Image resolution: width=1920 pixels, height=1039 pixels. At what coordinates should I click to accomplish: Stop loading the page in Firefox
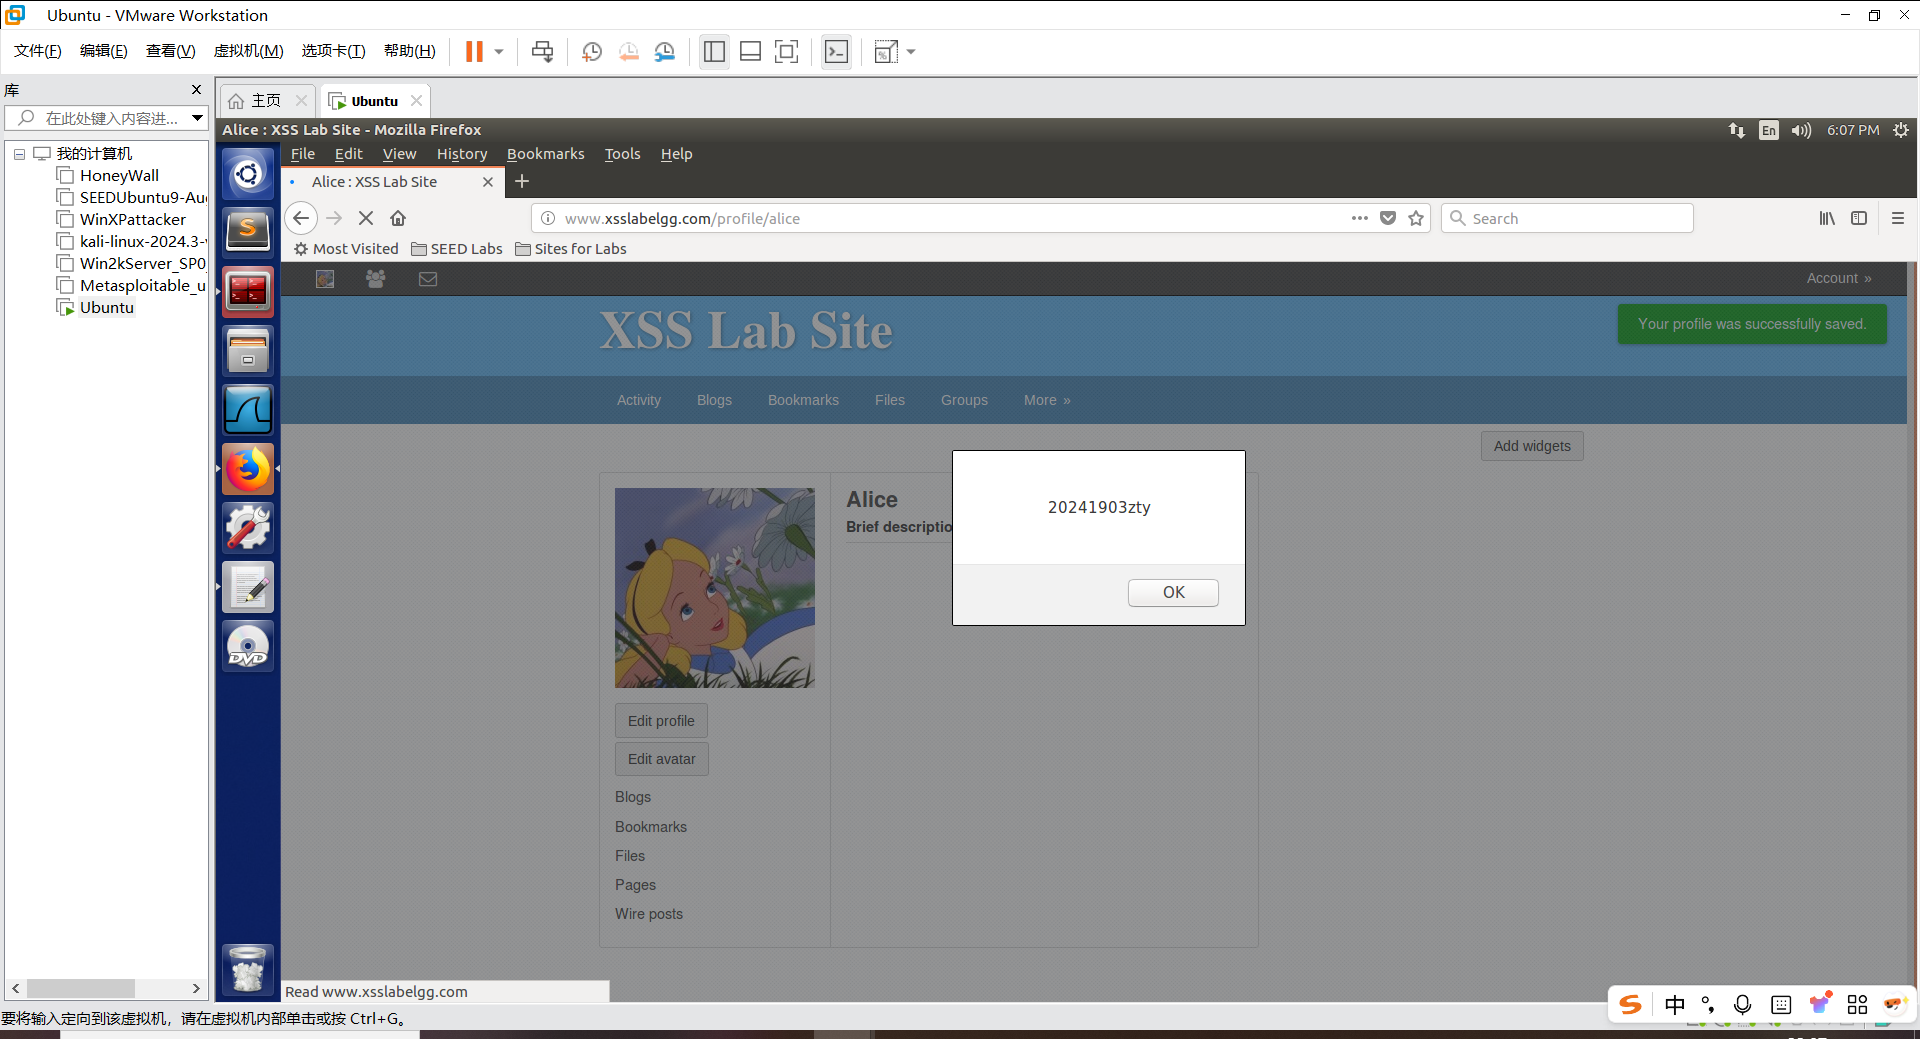point(366,218)
